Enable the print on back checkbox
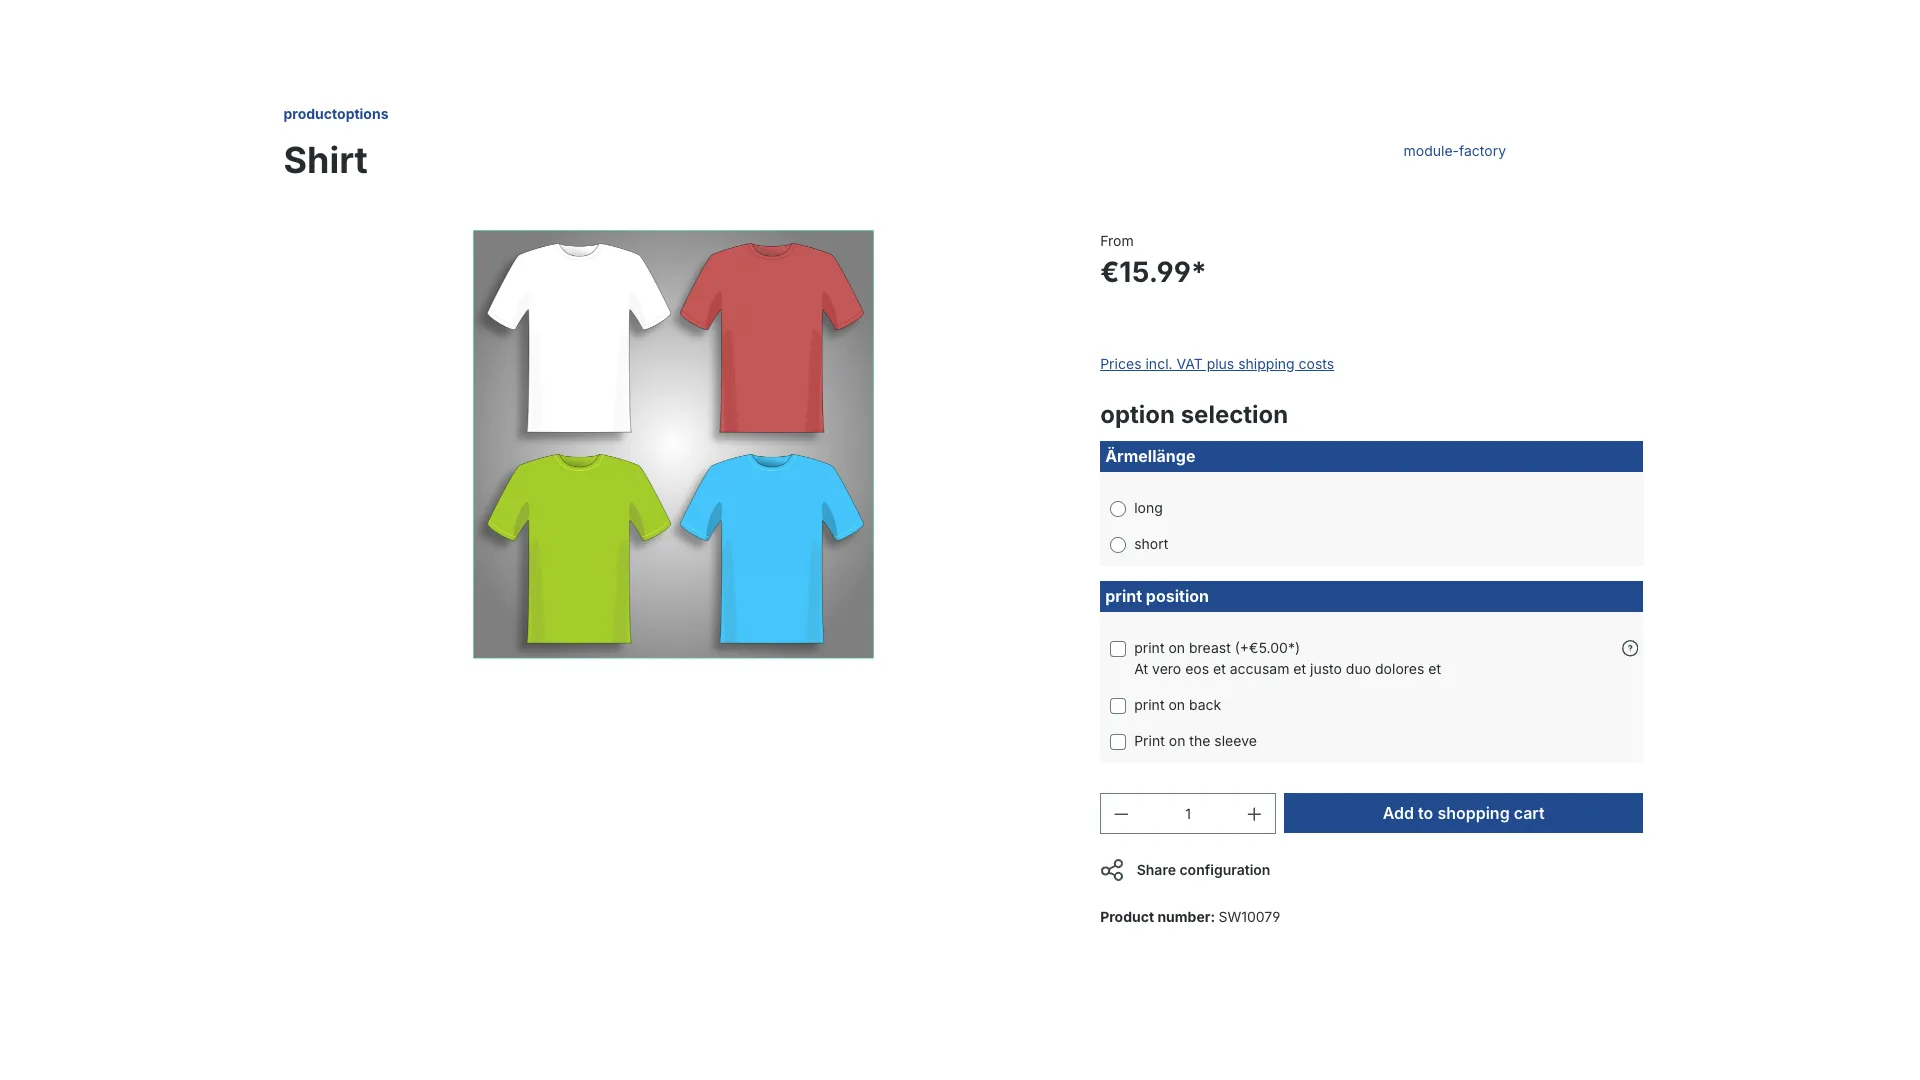 pyautogui.click(x=1117, y=705)
